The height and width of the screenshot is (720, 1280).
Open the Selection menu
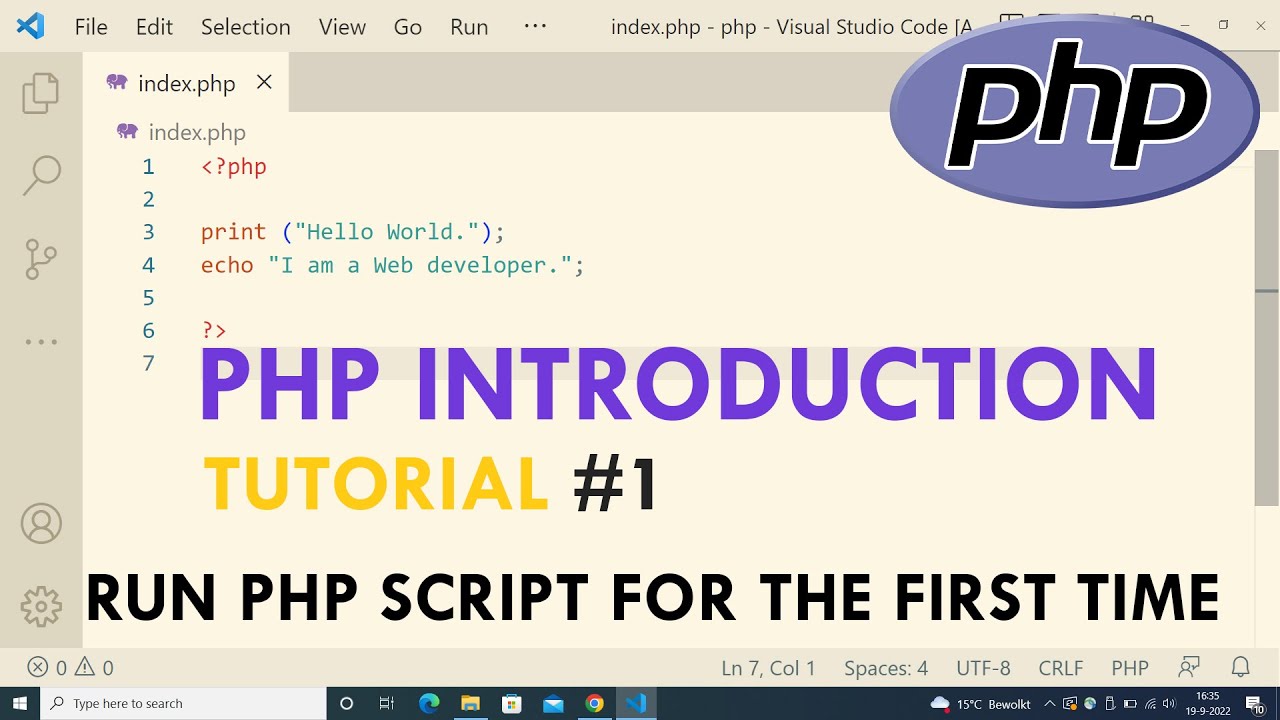coord(245,27)
